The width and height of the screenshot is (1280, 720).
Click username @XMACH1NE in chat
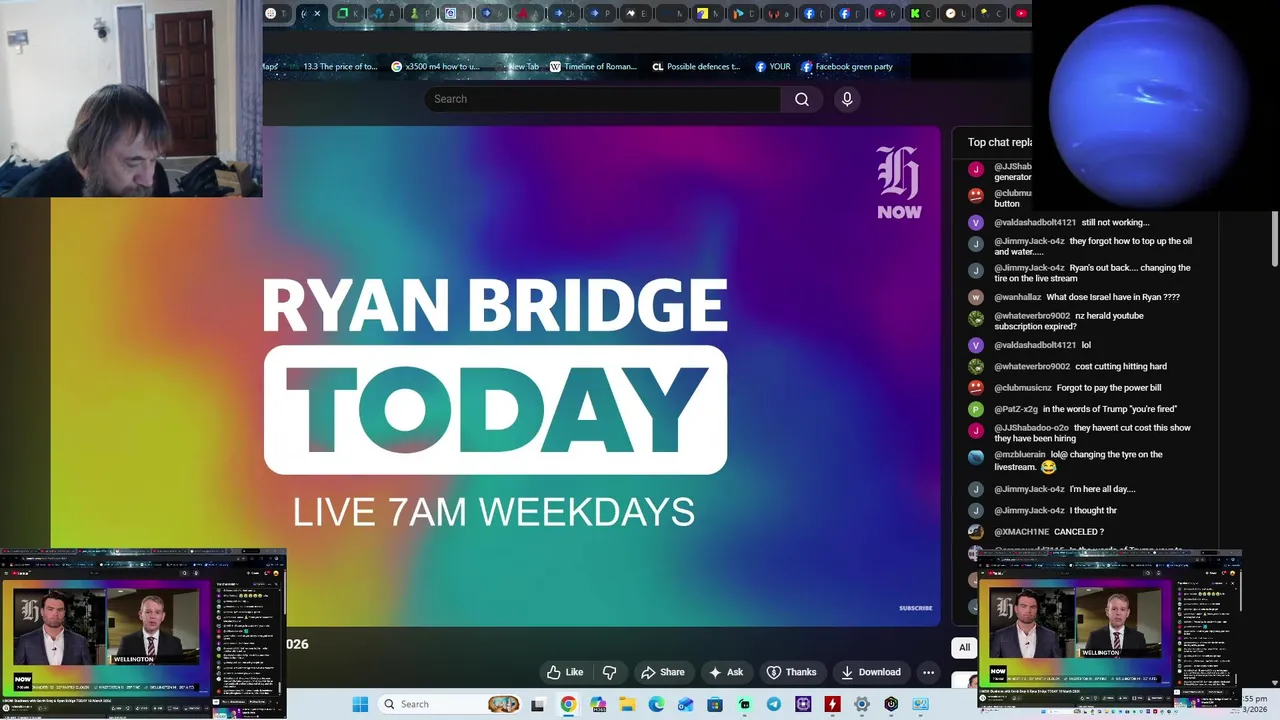[x=1021, y=532]
